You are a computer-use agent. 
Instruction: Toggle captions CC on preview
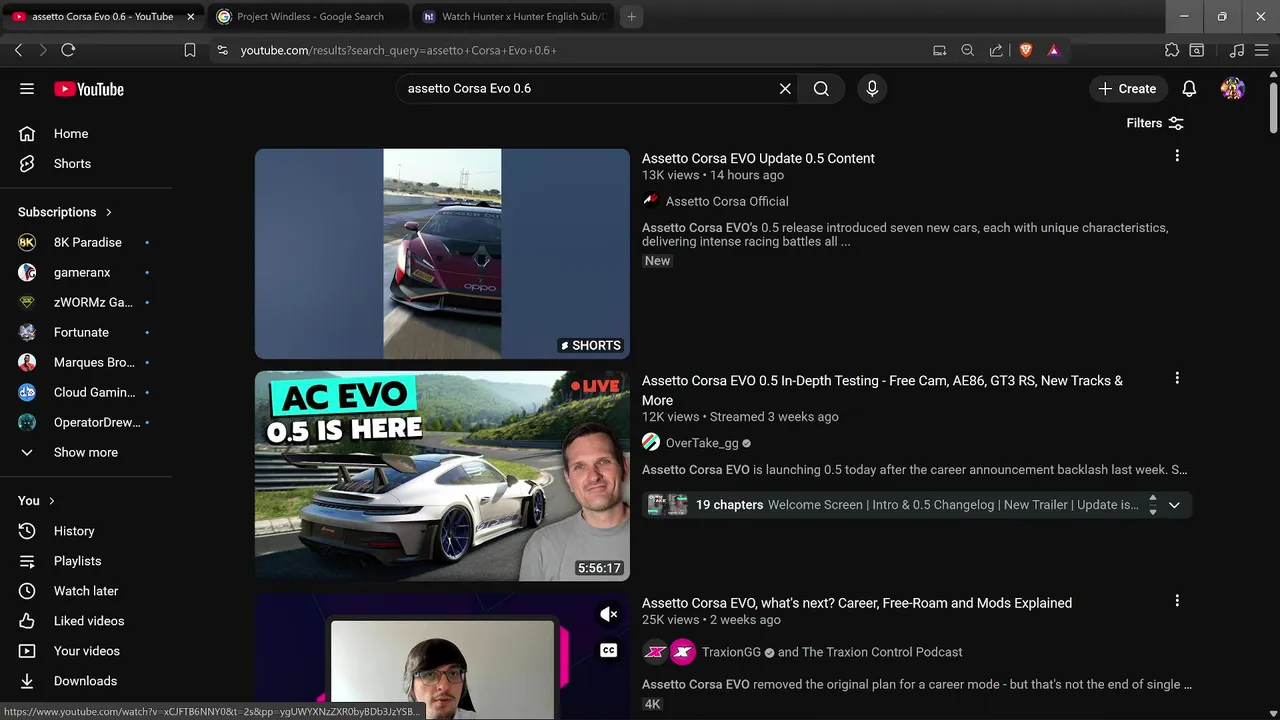point(608,650)
